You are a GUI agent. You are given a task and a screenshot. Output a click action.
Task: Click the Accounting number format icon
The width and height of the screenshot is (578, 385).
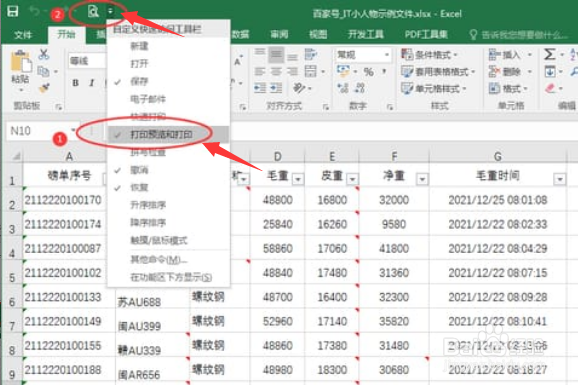(343, 71)
